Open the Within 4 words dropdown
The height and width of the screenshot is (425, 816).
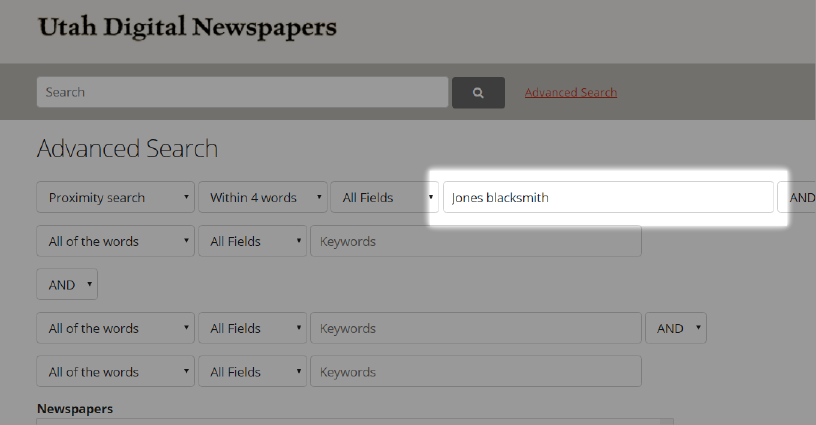click(263, 197)
